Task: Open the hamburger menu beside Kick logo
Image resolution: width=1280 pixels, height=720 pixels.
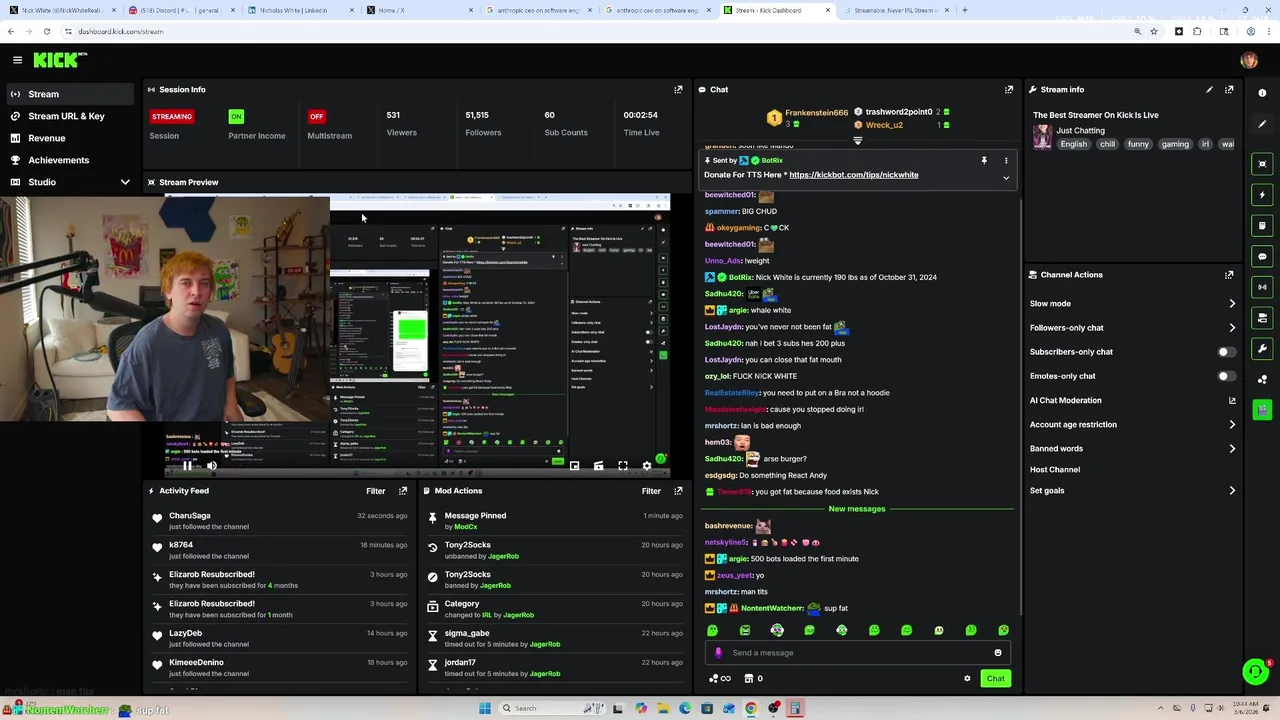Action: coord(17,60)
